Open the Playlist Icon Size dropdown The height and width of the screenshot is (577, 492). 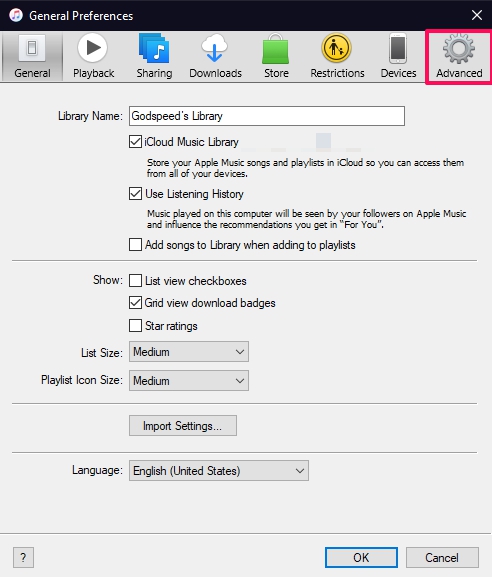tap(189, 380)
